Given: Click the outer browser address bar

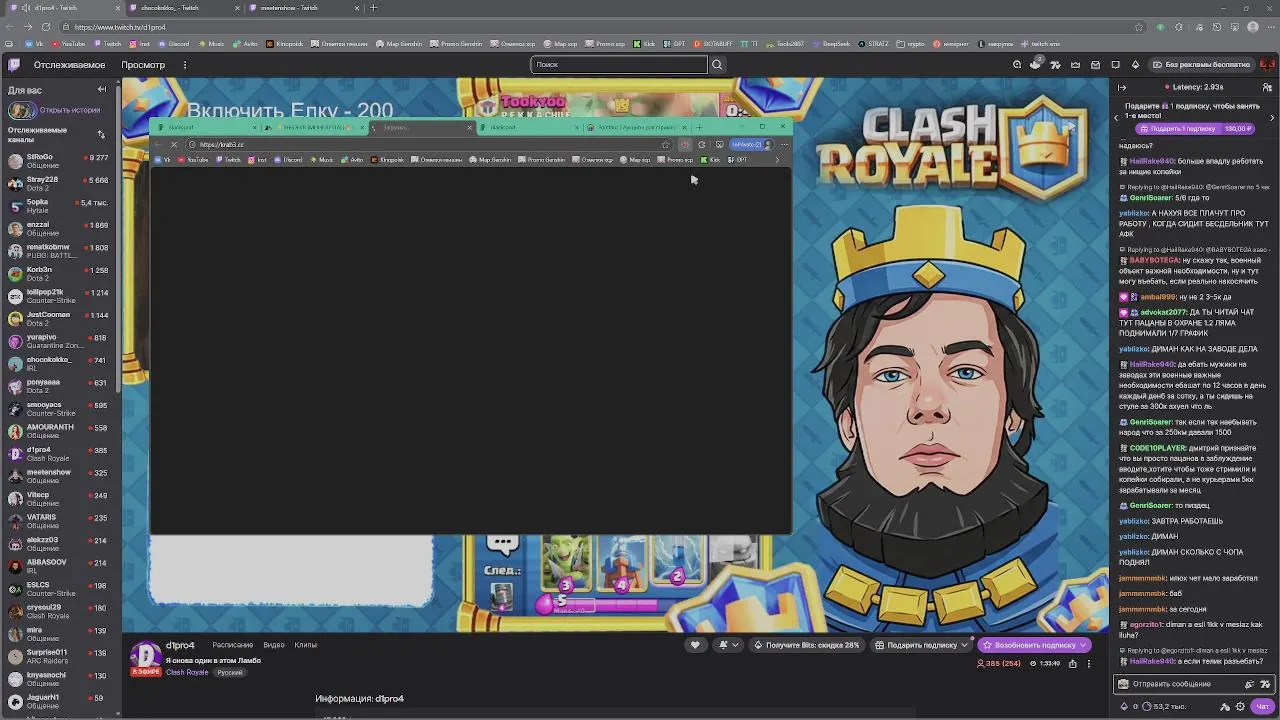Looking at the screenshot, I should click(x=600, y=27).
